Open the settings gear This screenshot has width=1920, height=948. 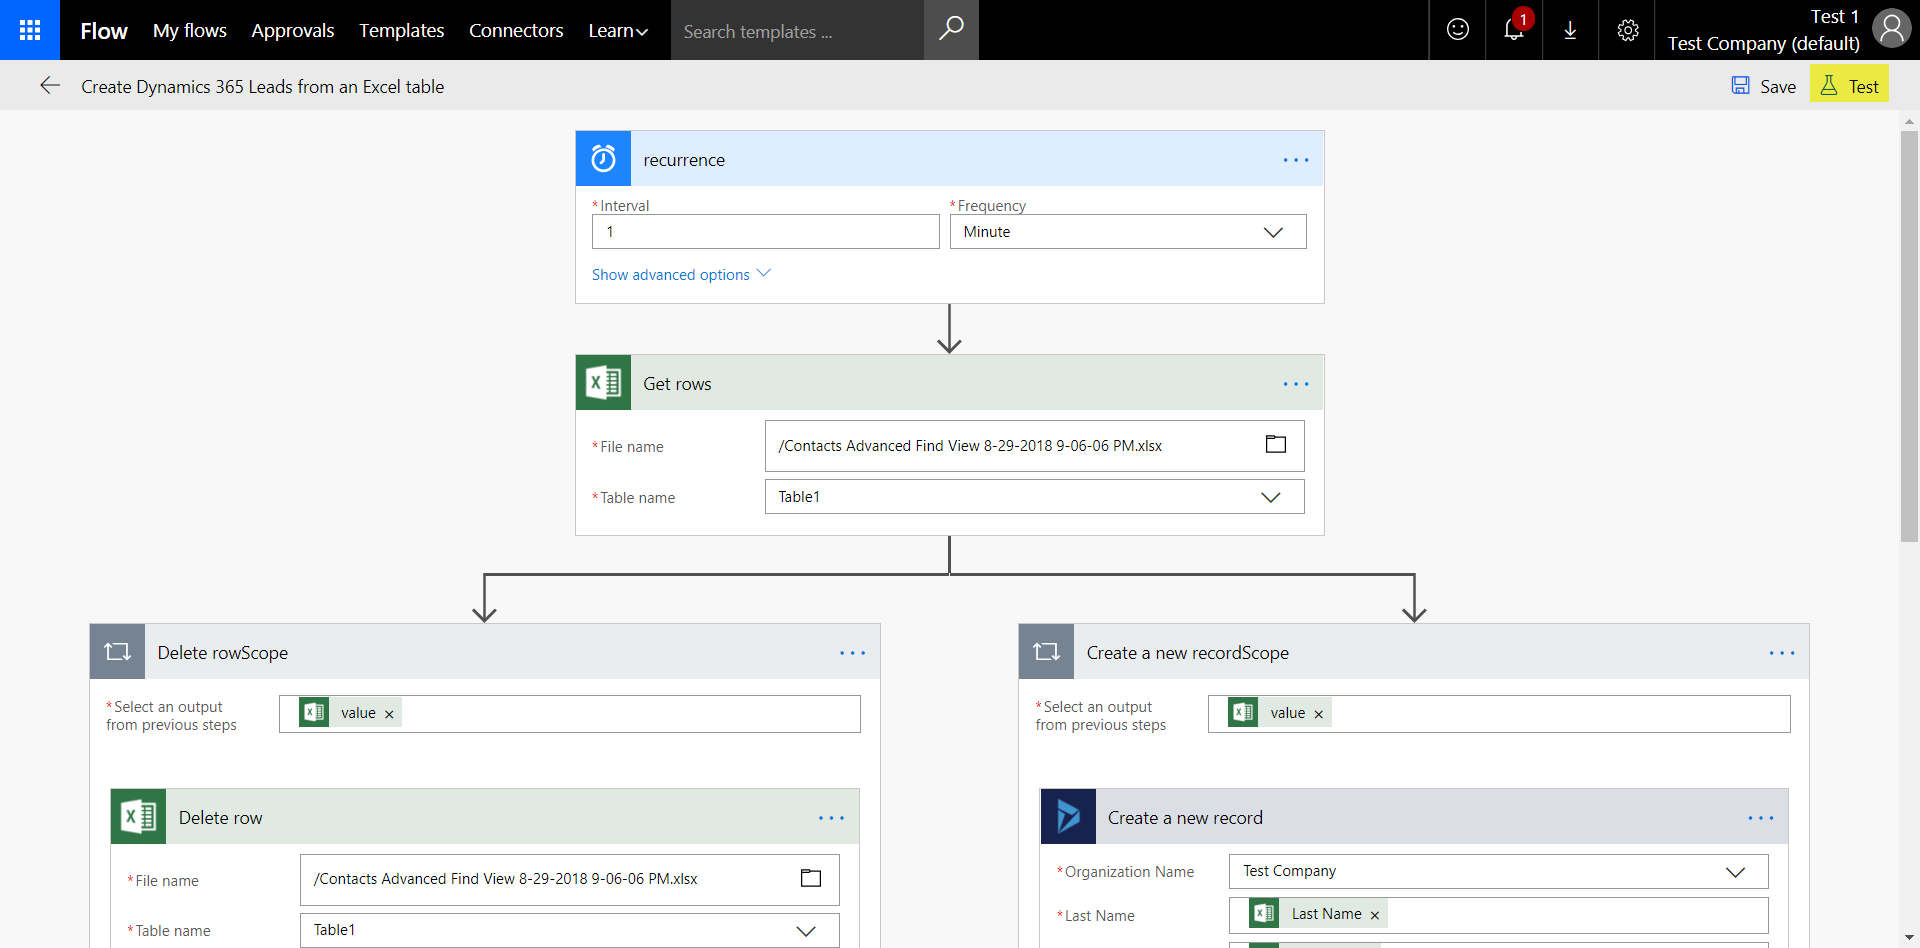tap(1627, 30)
